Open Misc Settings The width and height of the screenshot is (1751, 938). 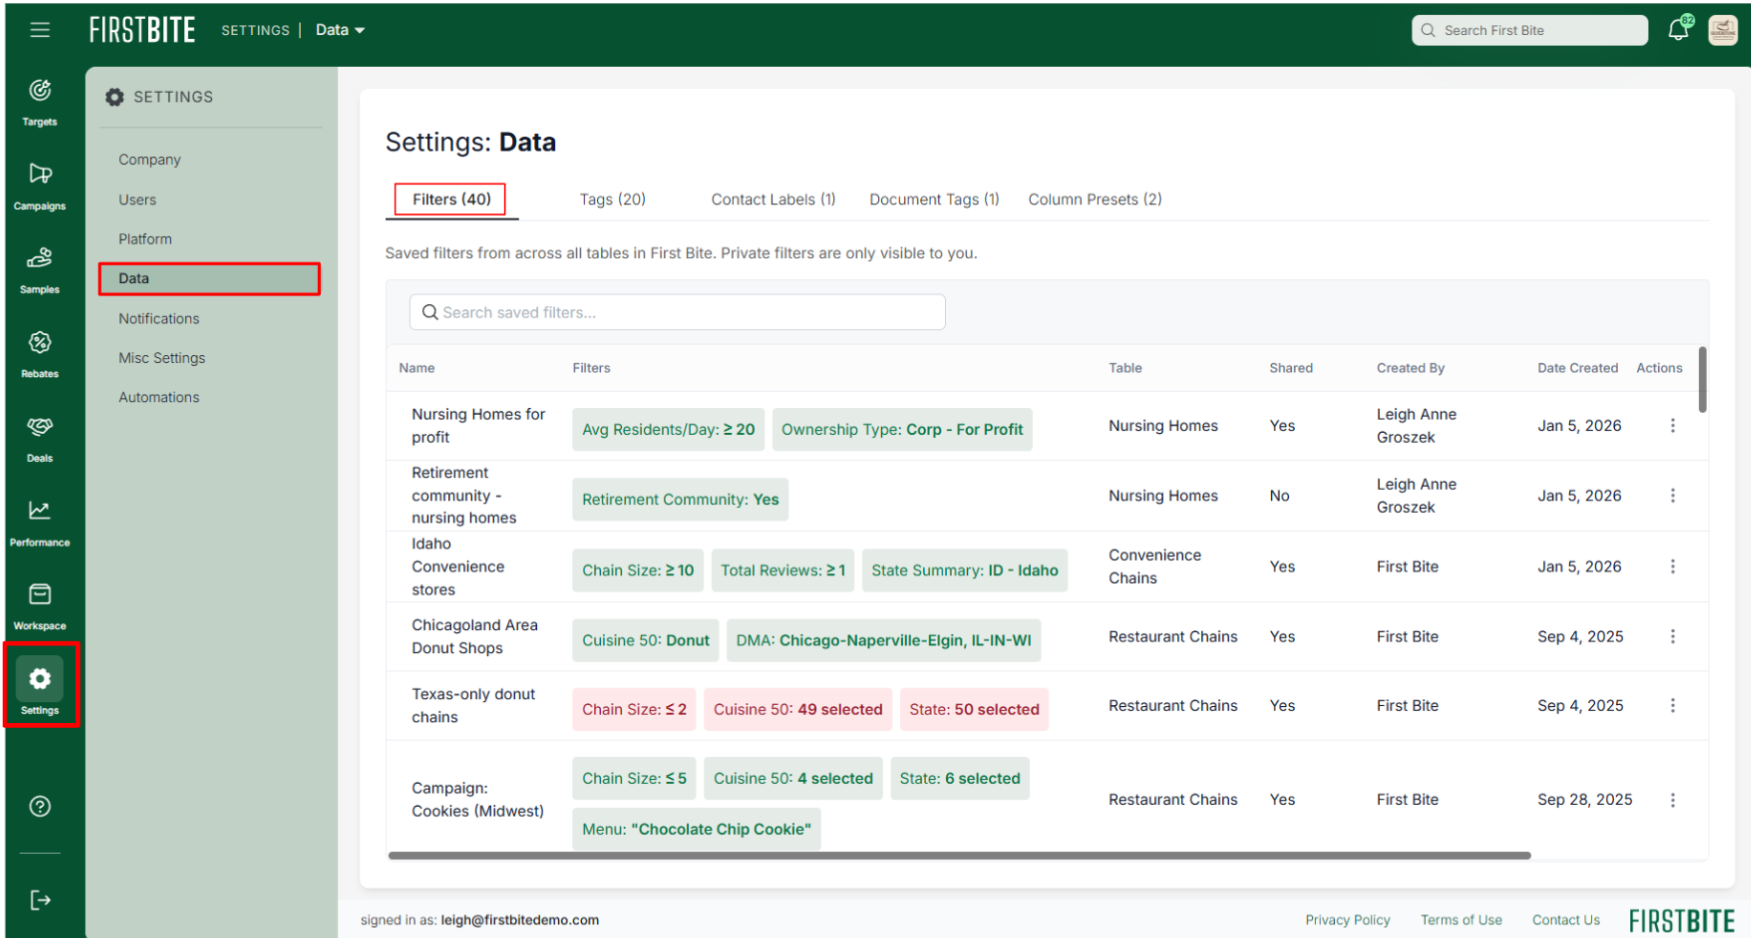pyautogui.click(x=162, y=358)
